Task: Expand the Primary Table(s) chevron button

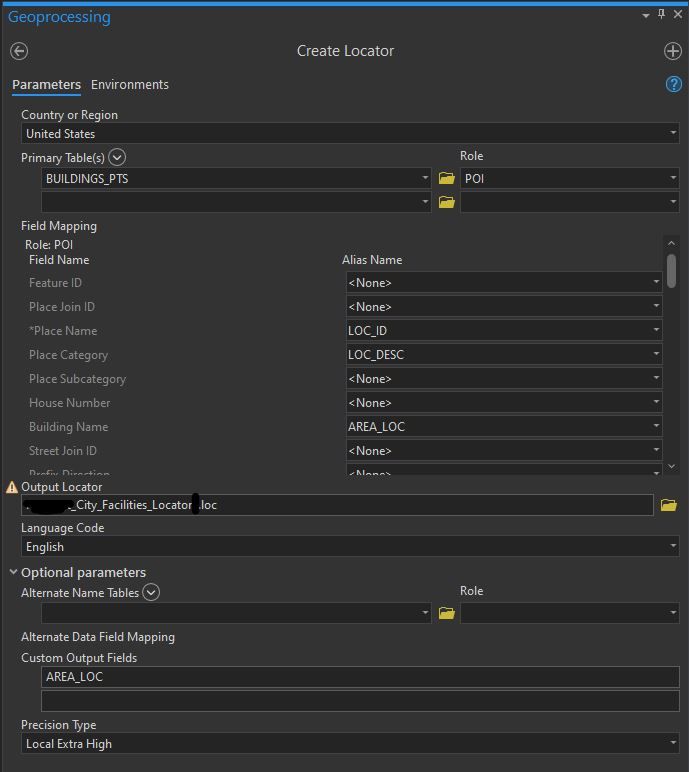Action: [x=117, y=157]
